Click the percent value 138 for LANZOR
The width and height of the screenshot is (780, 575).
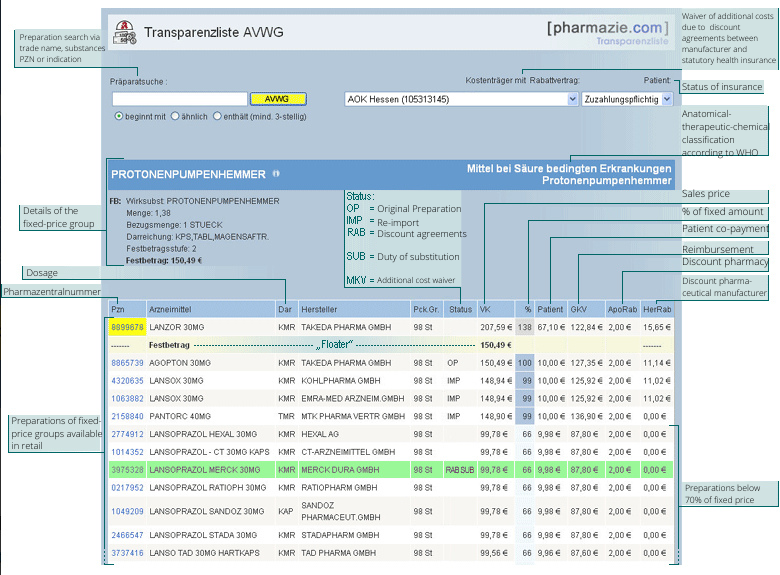[525, 327]
